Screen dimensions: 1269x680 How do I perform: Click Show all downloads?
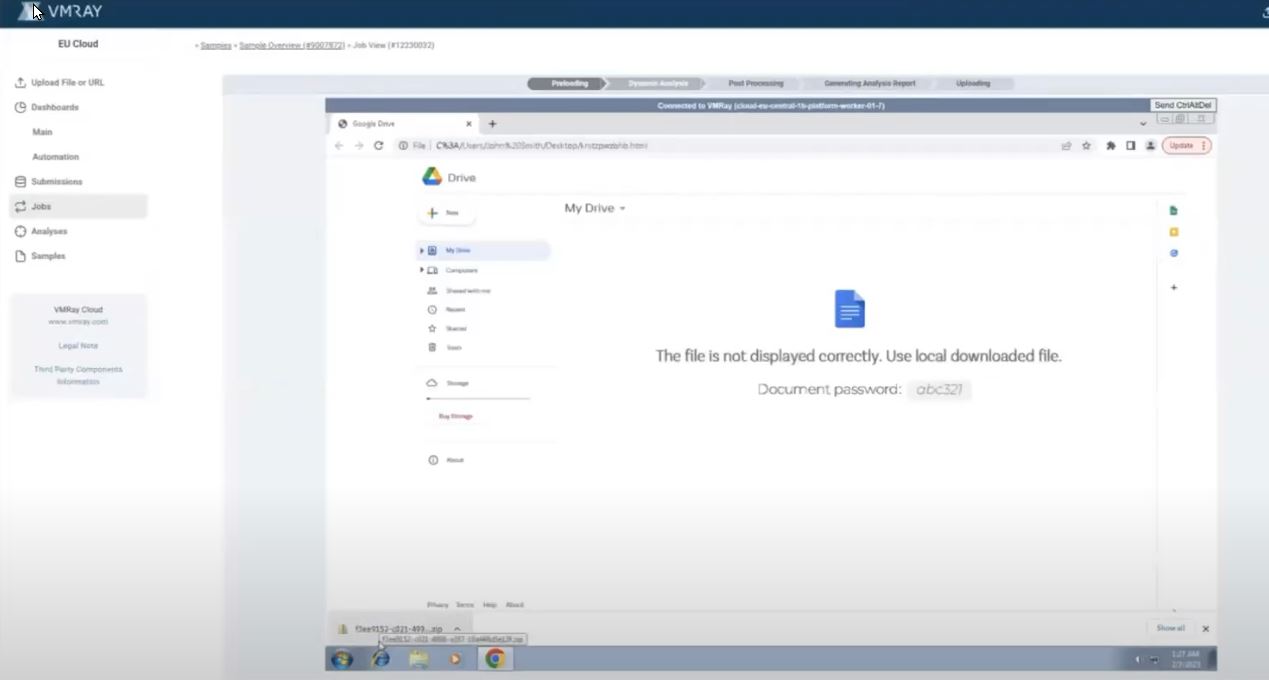pos(1170,628)
